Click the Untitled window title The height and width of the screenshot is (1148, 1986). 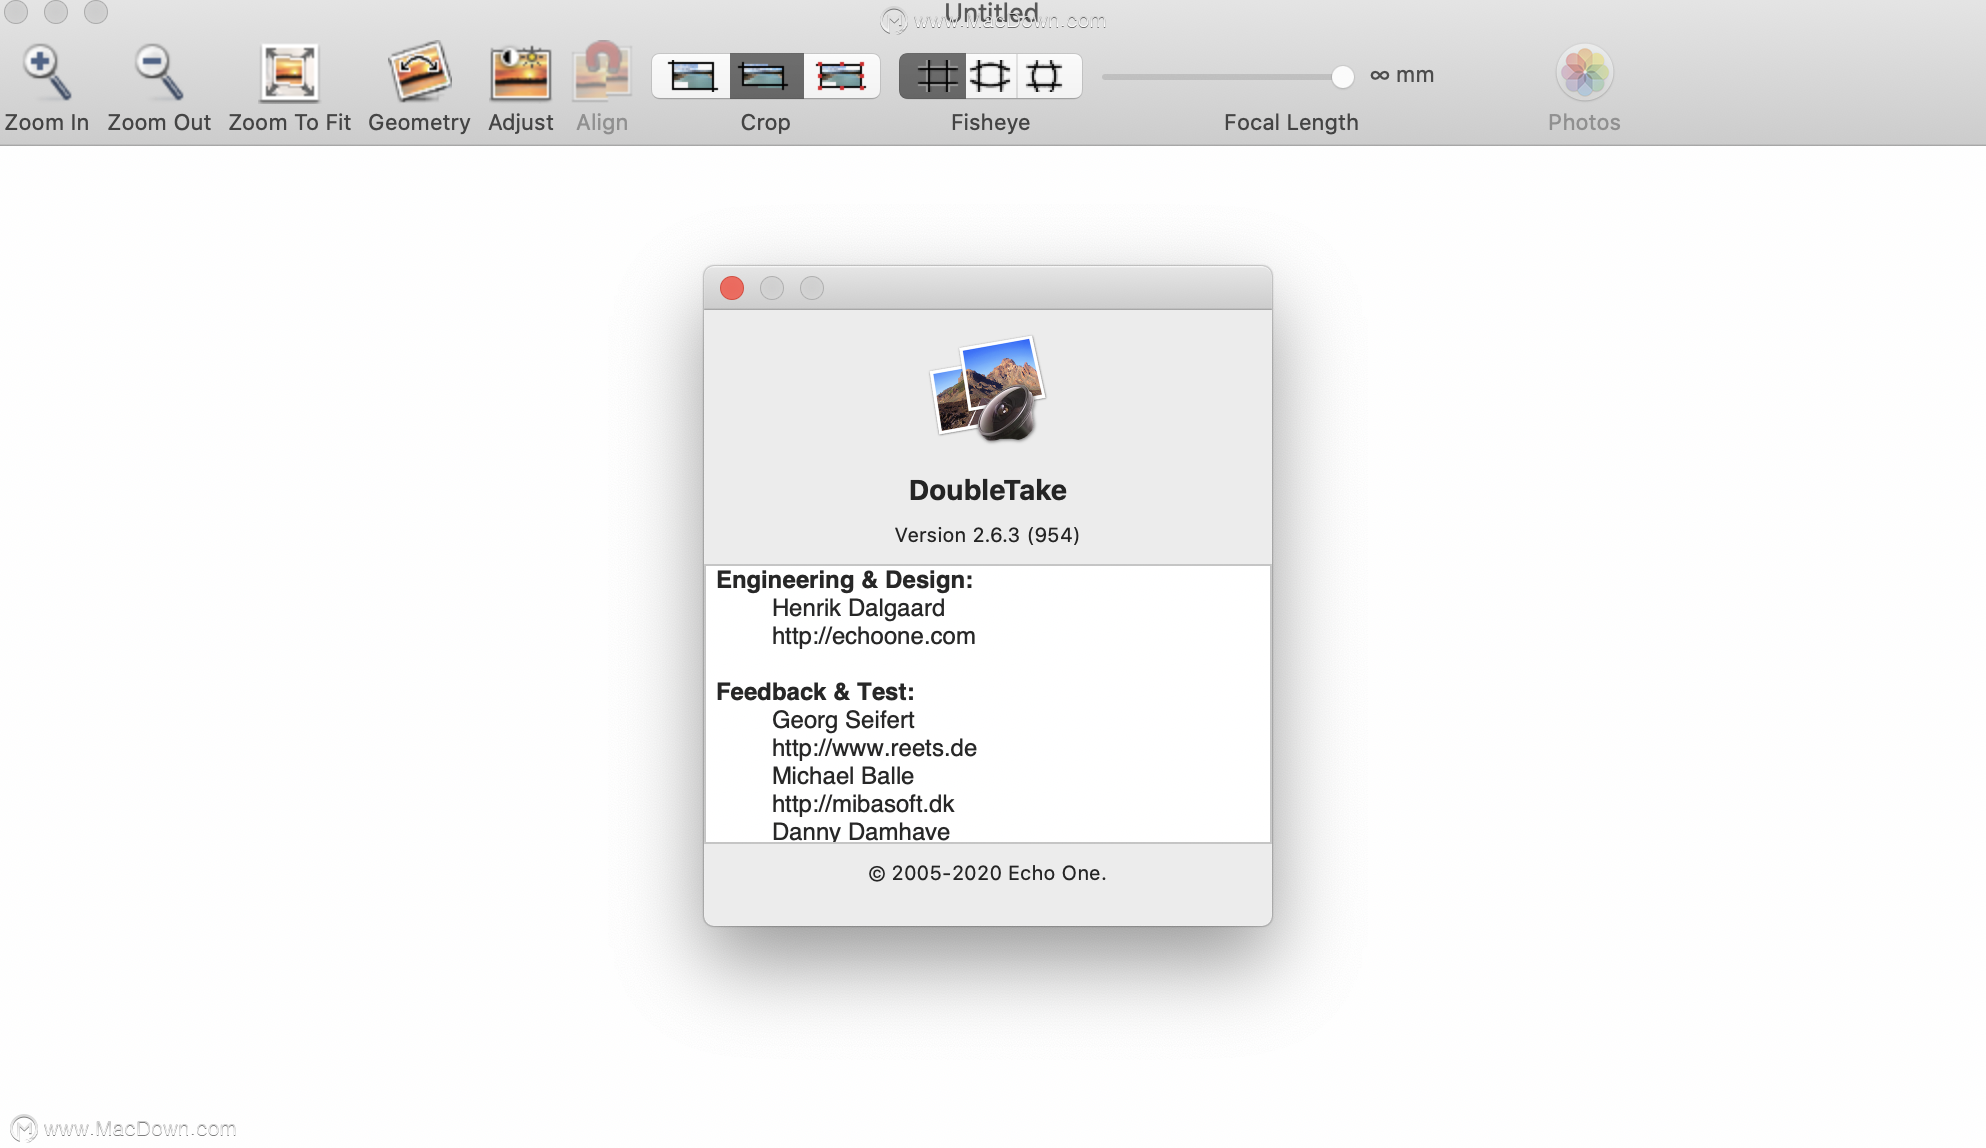tap(991, 13)
